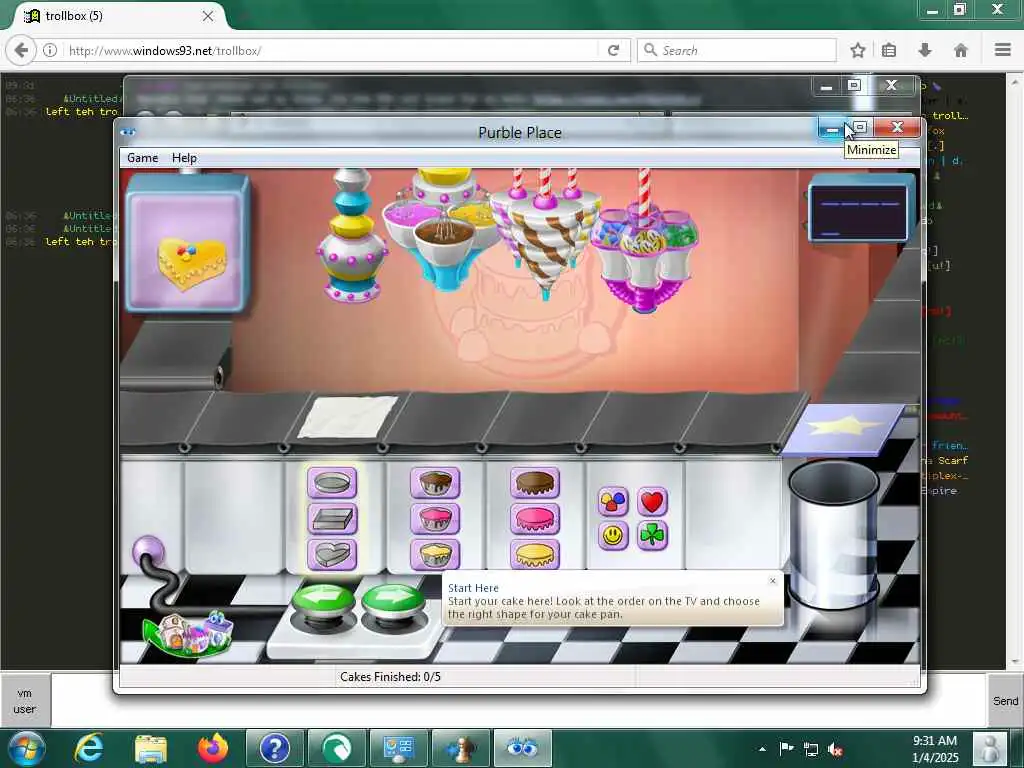Click the browser URL address field
The height and width of the screenshot is (768, 1024).
330,50
